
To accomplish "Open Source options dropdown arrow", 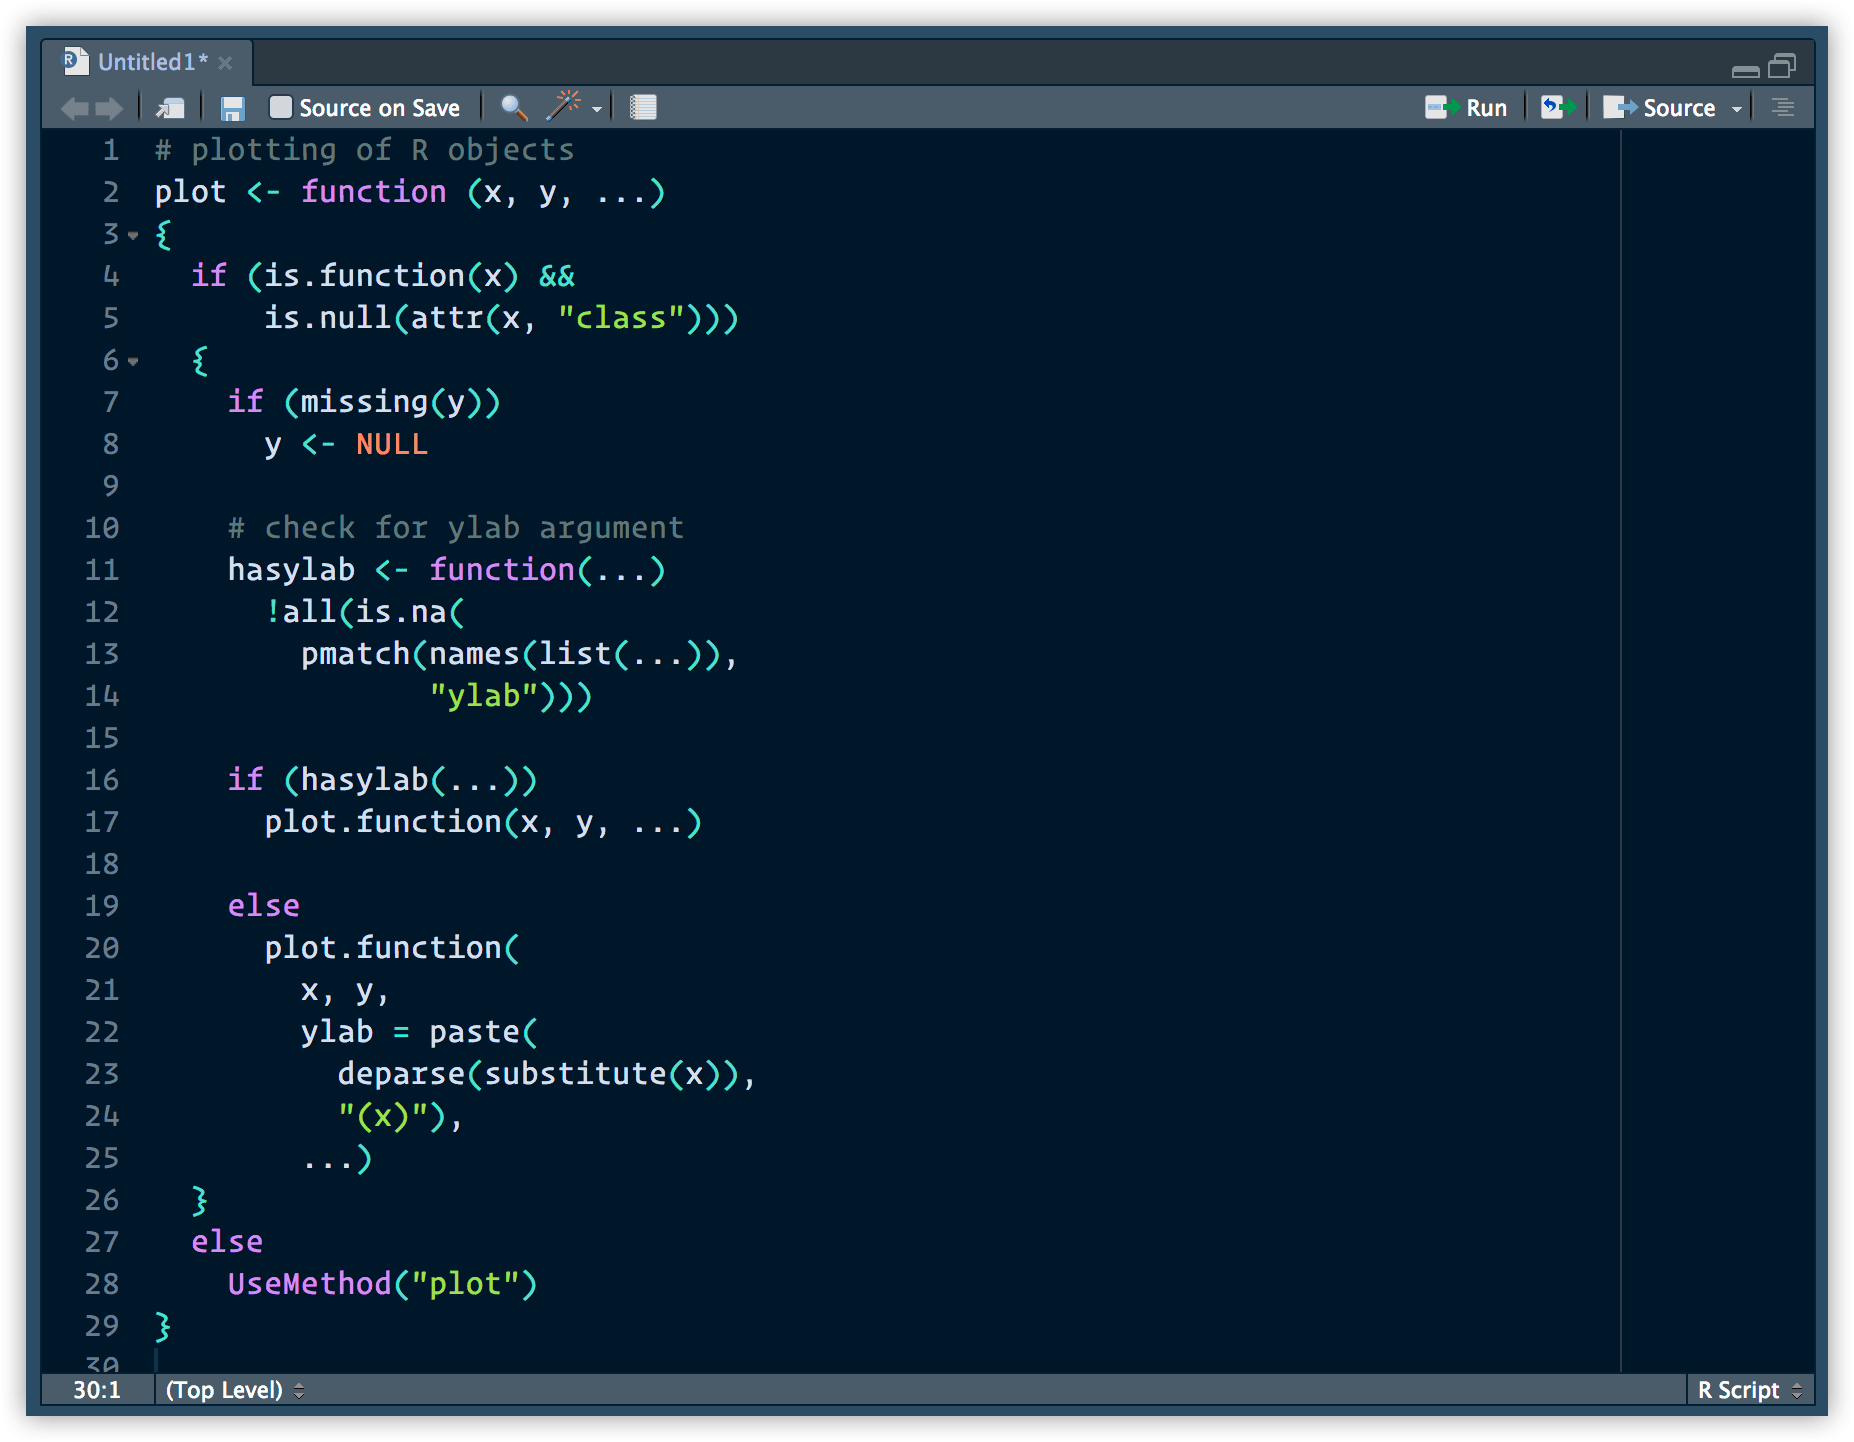I will tap(1737, 109).
